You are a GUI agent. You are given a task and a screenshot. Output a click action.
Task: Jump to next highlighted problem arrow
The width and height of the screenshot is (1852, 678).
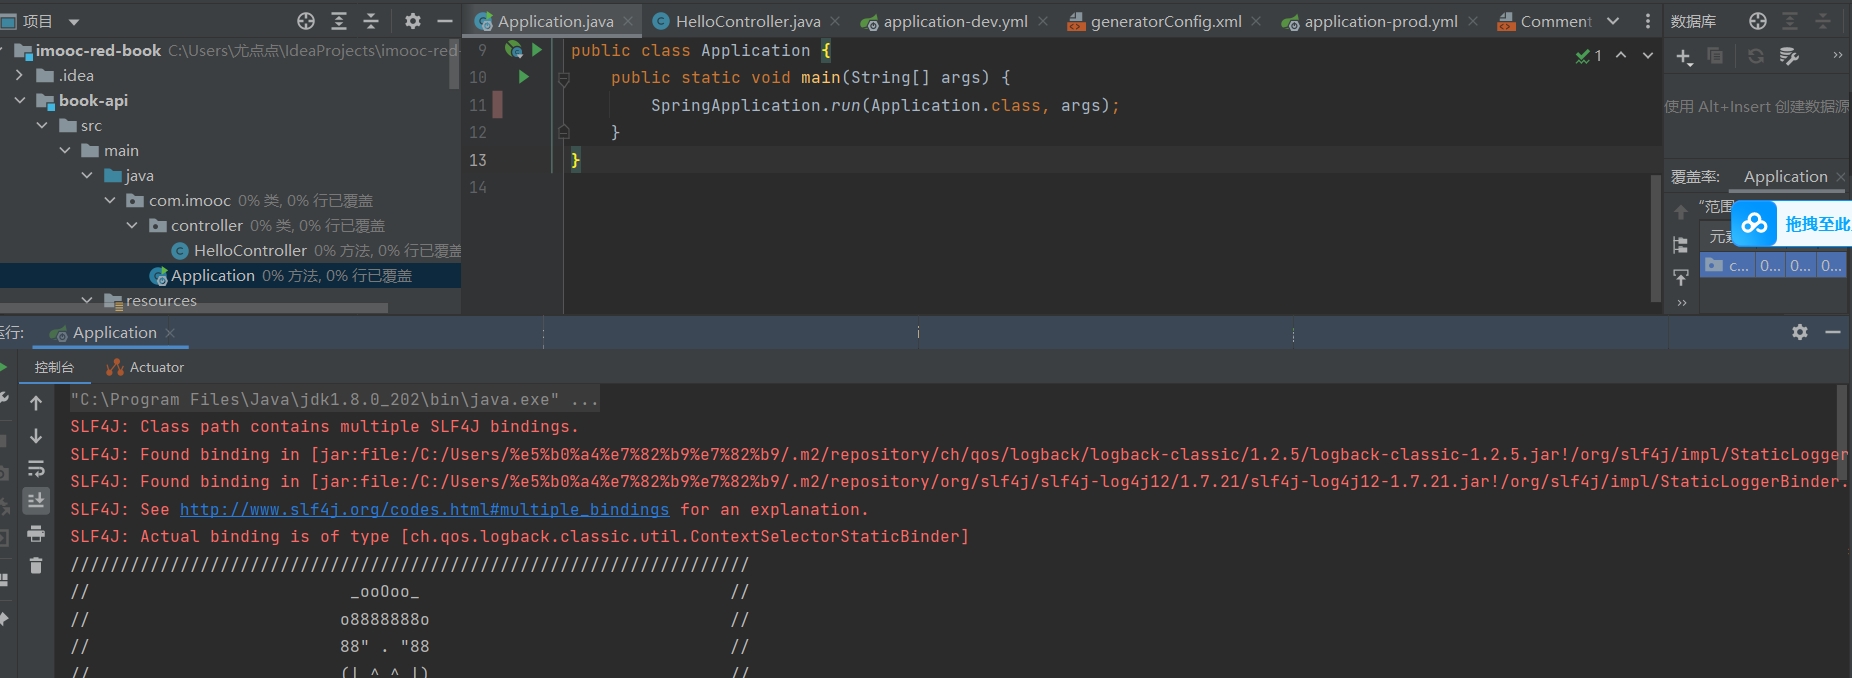click(x=1648, y=56)
